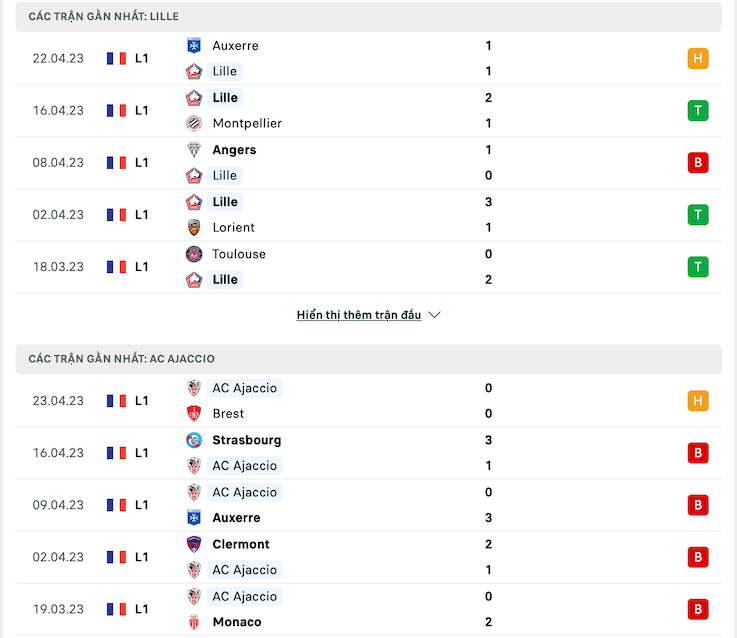The image size is (737, 638).
Task: Open the Strasbourg team name link
Action: [x=246, y=440]
